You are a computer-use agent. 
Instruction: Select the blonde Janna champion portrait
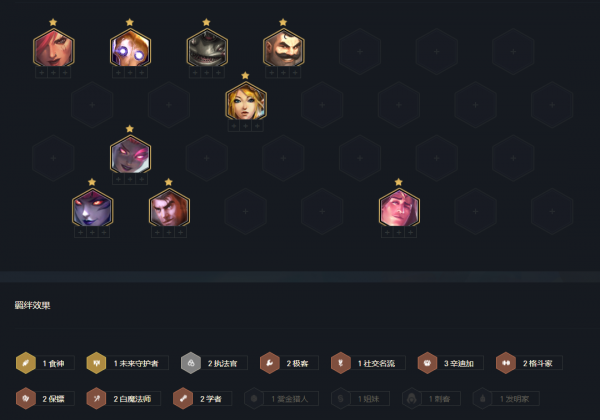click(246, 102)
